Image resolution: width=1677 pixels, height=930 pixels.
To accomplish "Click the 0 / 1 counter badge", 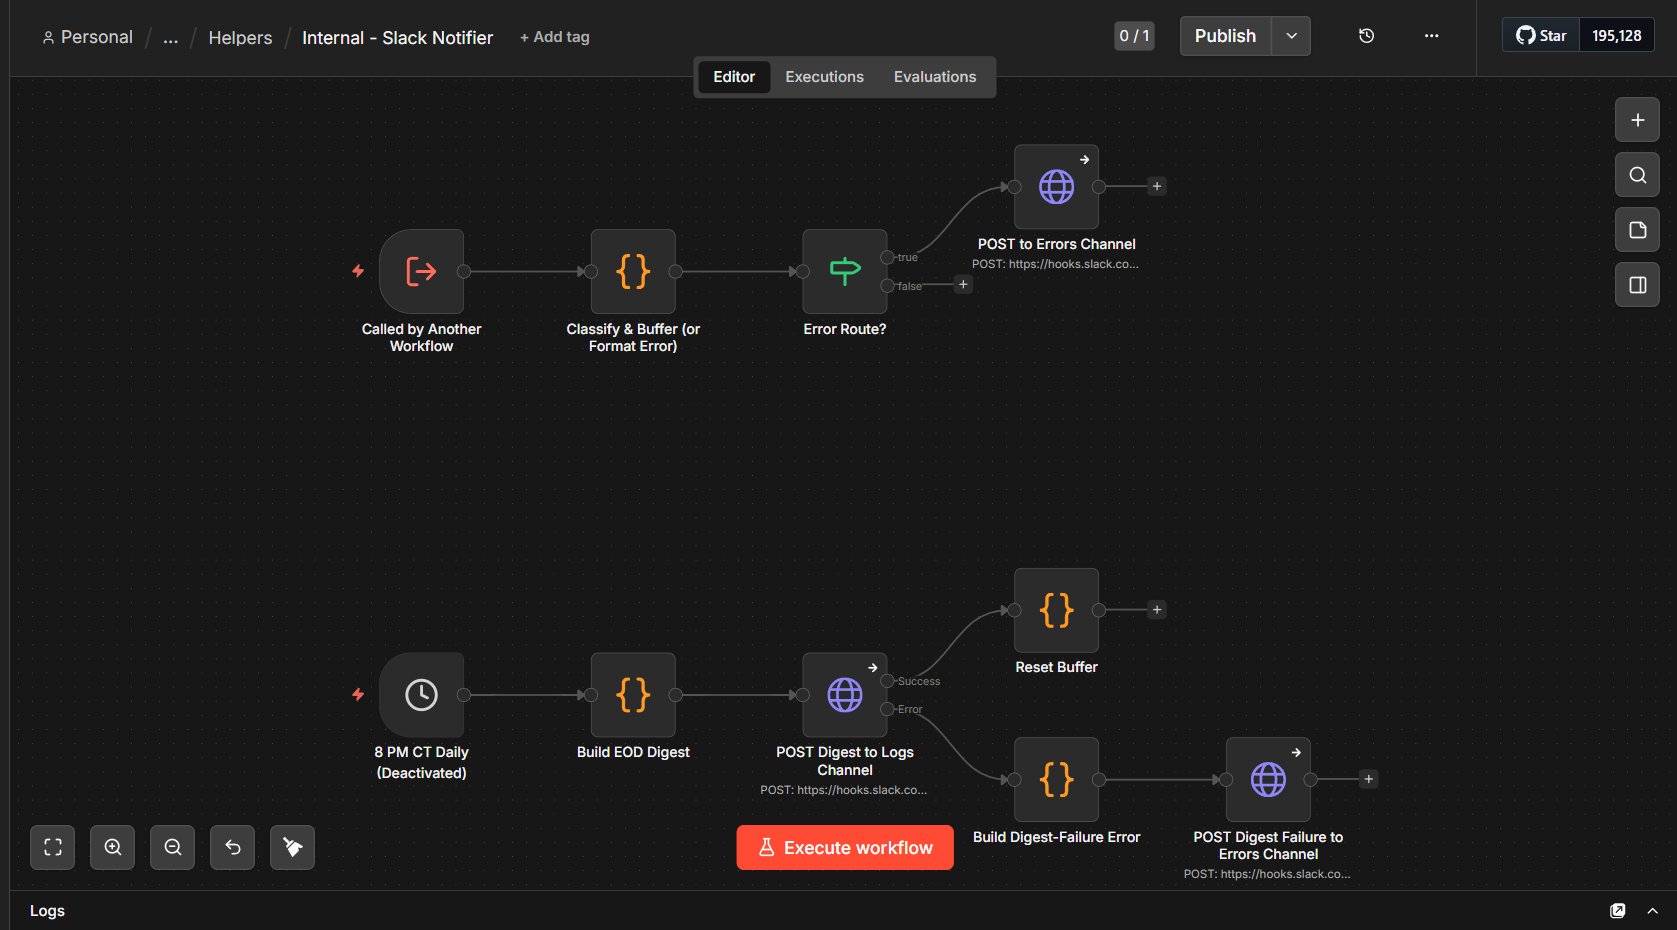I will point(1134,36).
